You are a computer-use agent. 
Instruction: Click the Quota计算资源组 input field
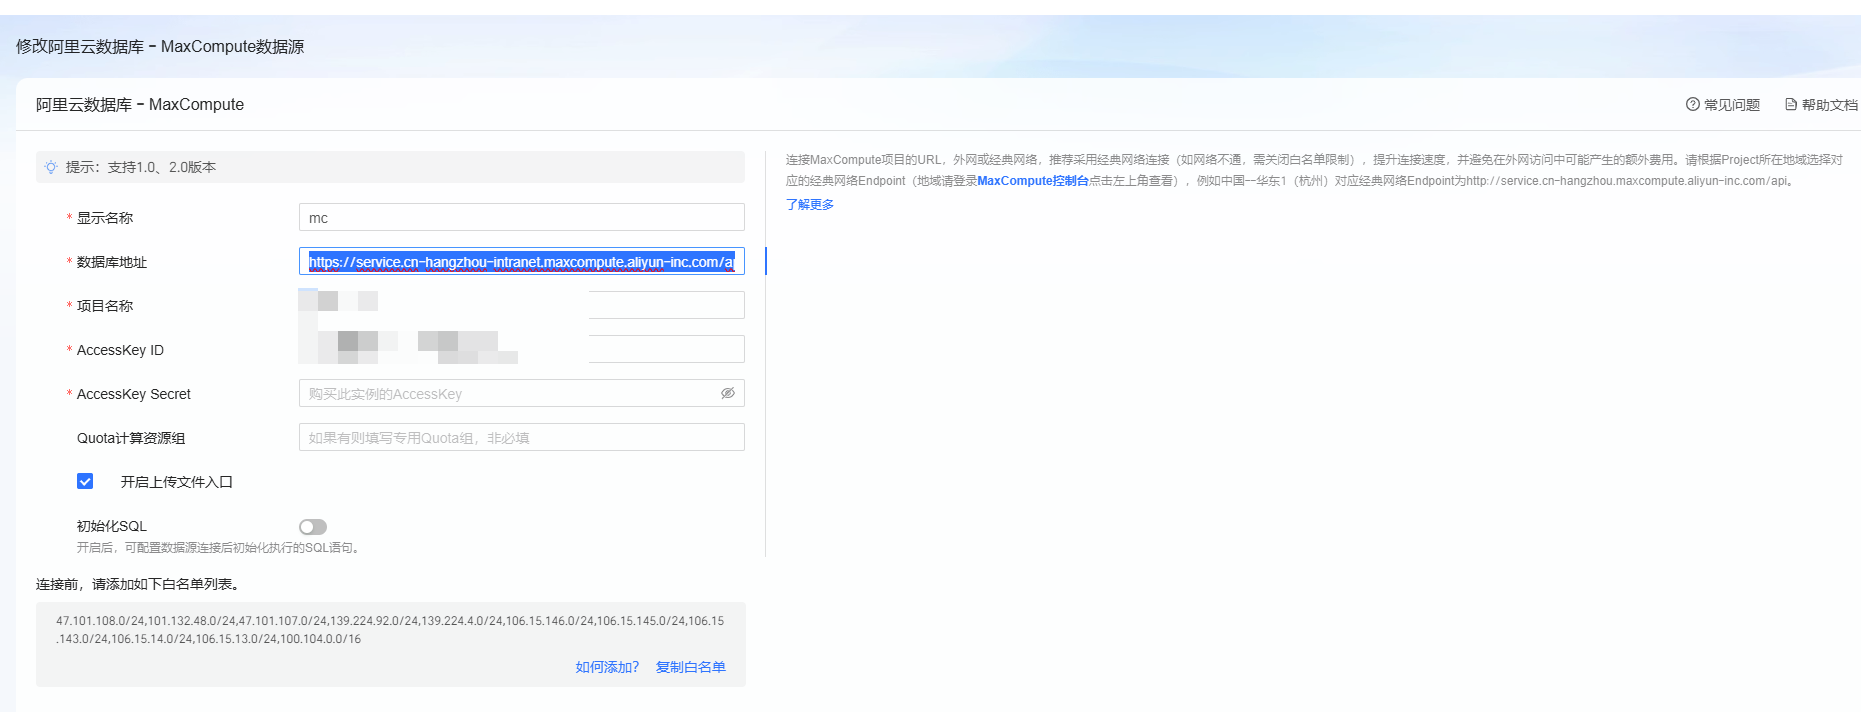click(521, 437)
